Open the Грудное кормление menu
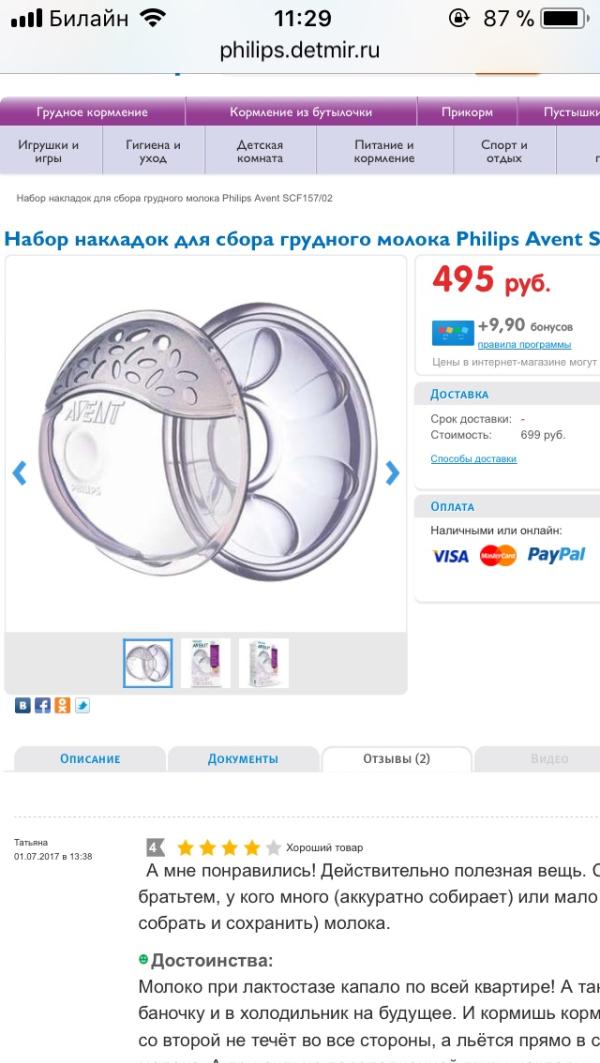 click(92, 112)
